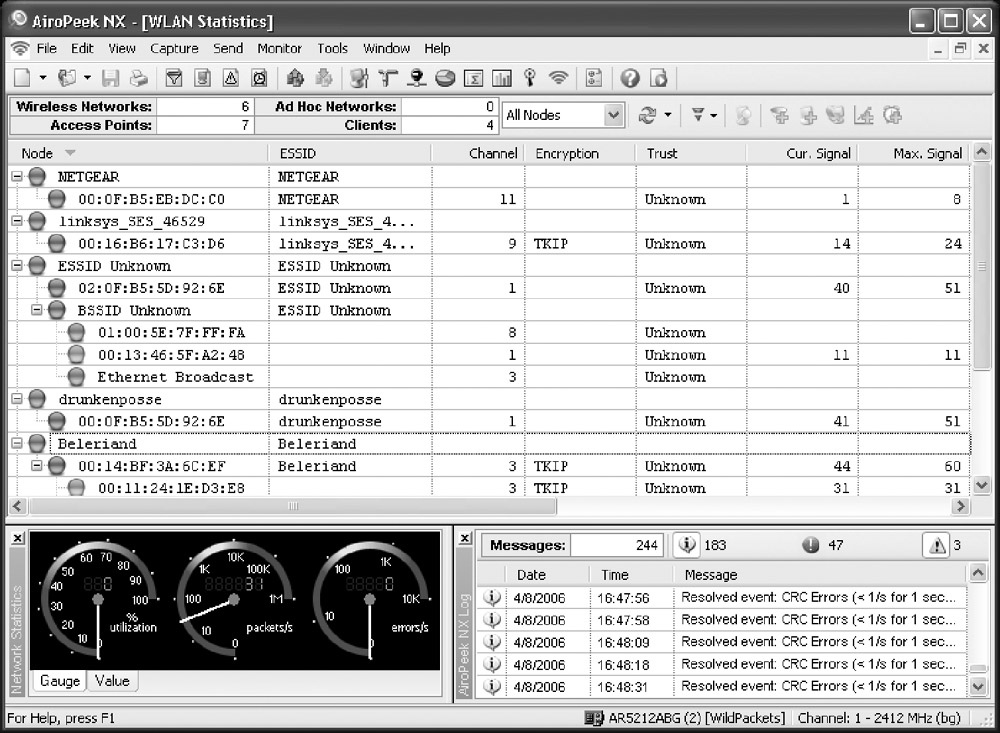Viewport: 1000px width, 733px height.
Task: Collapse the linksys_SES_46529 tree node
Action: (17, 221)
